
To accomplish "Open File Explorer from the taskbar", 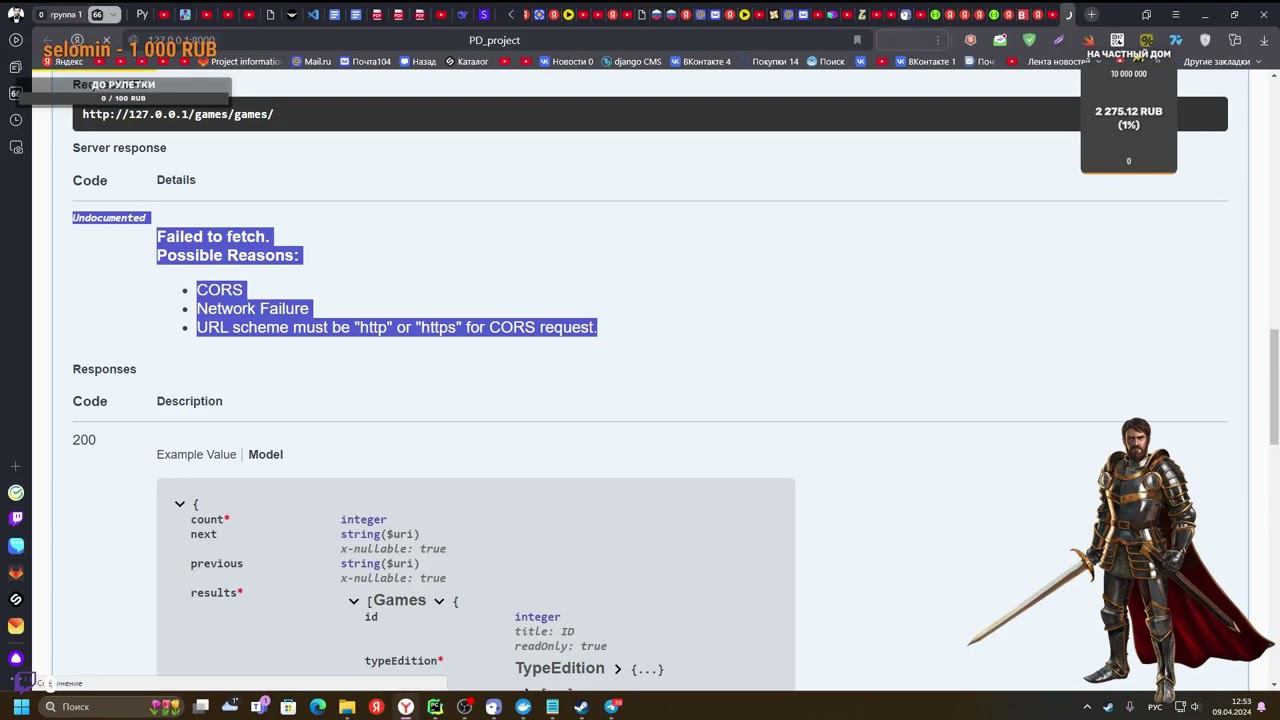I will click(347, 707).
